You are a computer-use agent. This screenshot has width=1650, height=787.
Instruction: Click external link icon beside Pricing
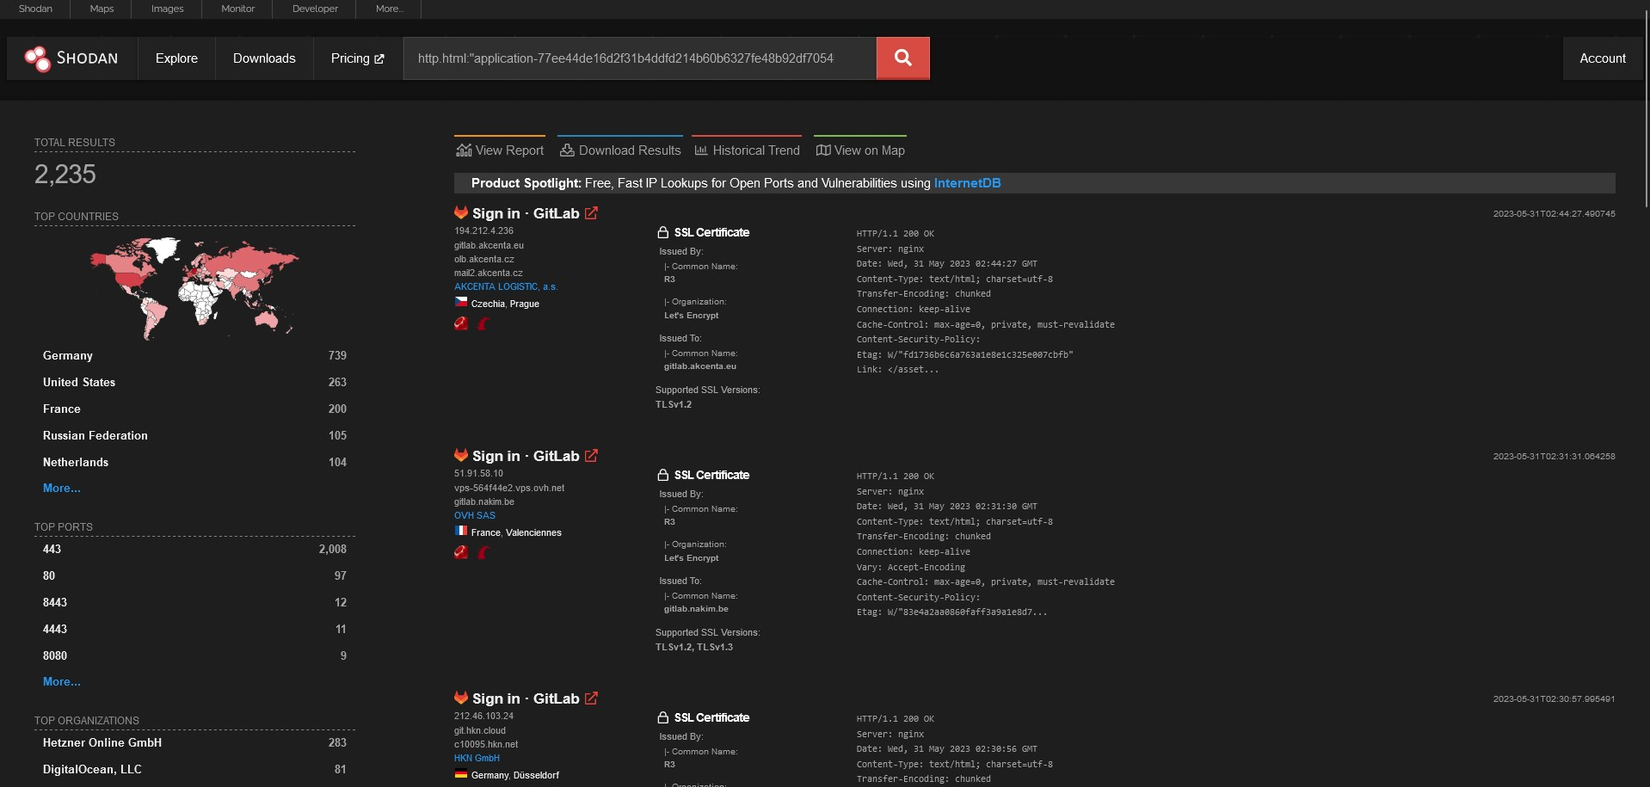coord(379,59)
